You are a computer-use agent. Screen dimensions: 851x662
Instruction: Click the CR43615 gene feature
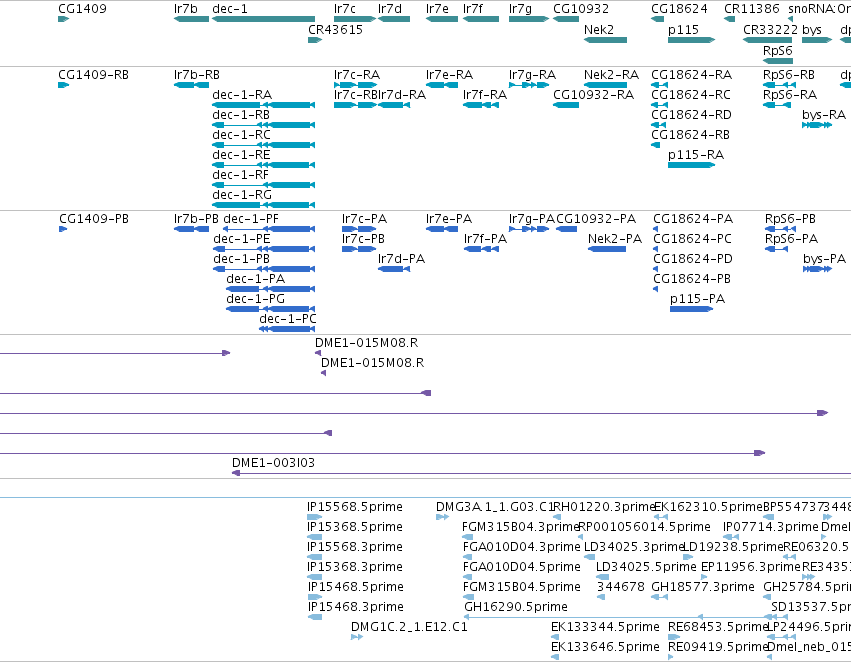point(315,40)
